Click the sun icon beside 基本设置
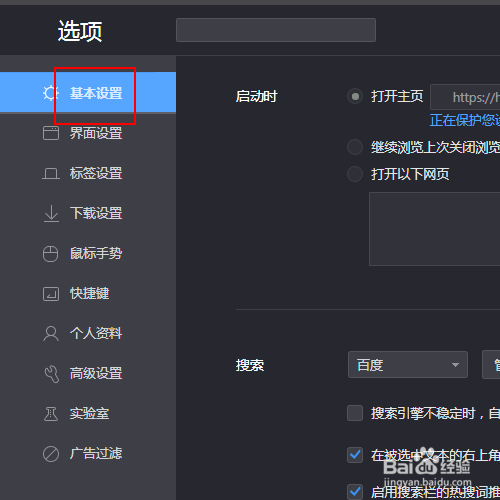Image resolution: width=500 pixels, height=500 pixels. pos(51,93)
